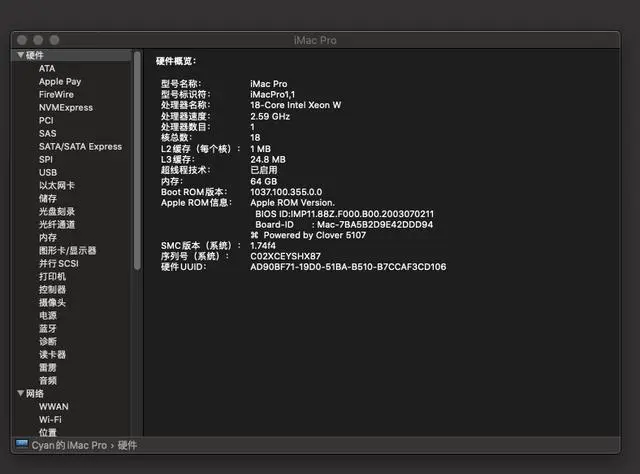The width and height of the screenshot is (640, 474).
Task: Collapse the 网络 section triangle
Action: 20,393
